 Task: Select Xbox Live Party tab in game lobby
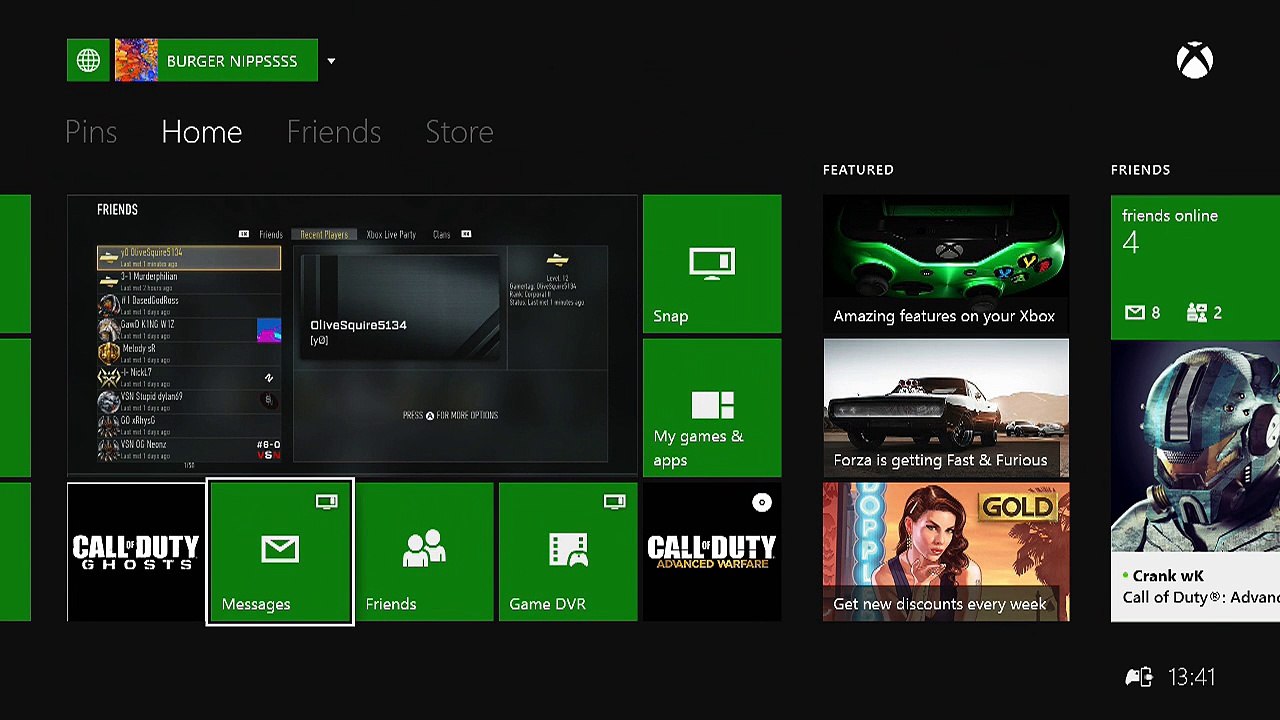(391, 234)
